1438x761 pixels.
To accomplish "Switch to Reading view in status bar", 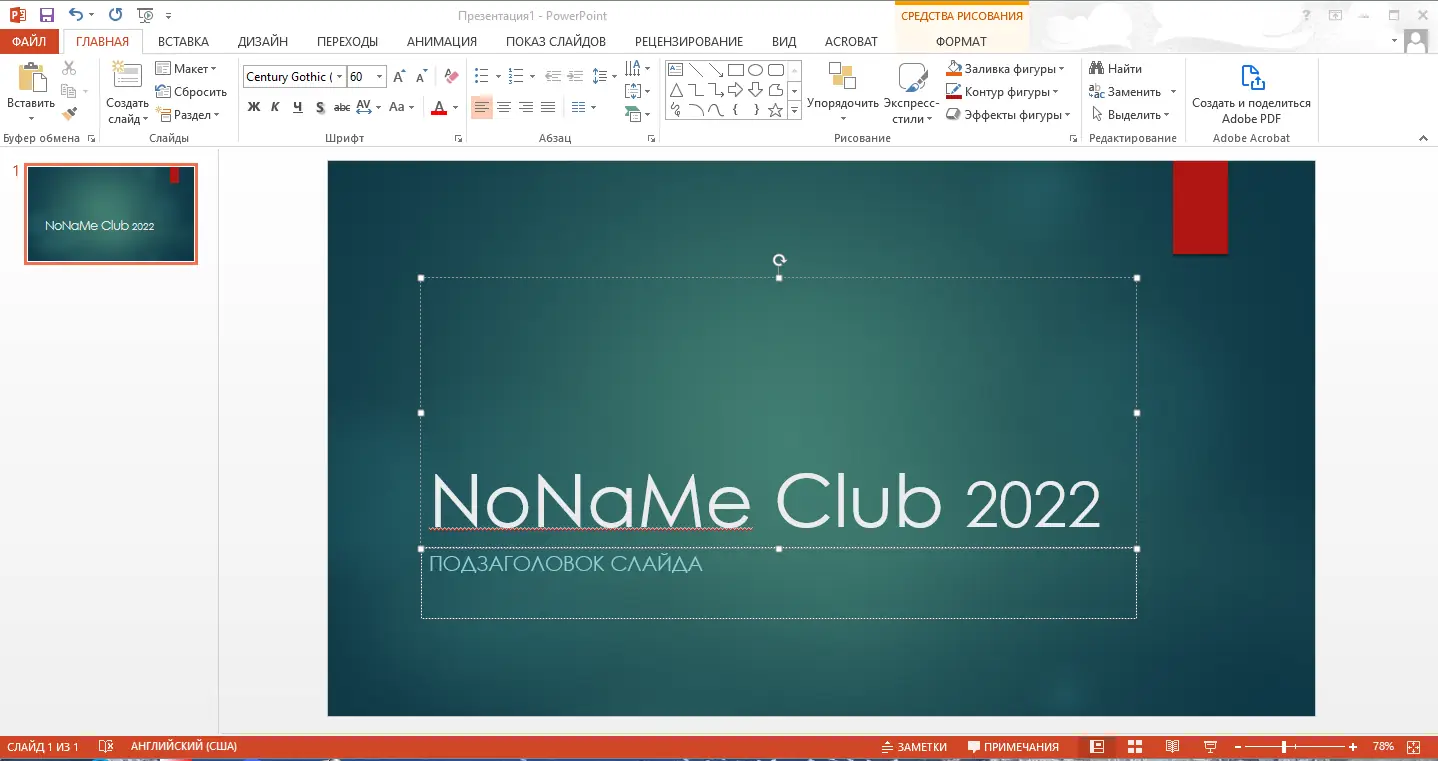I will (x=1173, y=746).
